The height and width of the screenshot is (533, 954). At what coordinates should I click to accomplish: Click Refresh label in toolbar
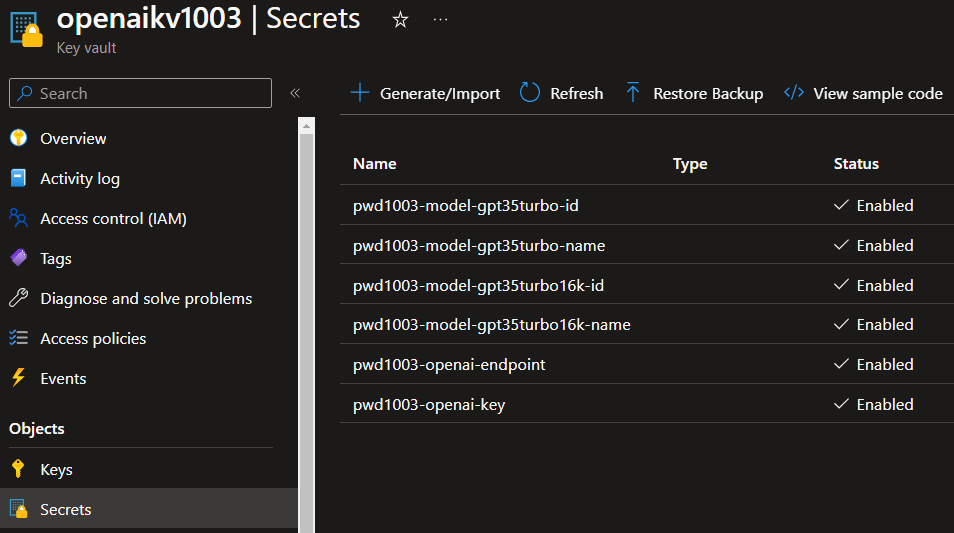click(577, 94)
